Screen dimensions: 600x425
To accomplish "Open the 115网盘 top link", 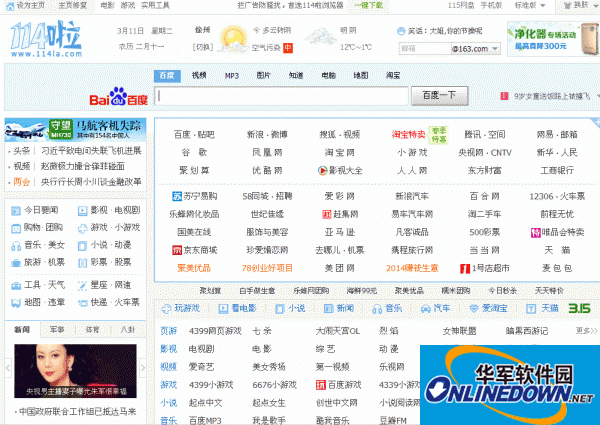I will point(461,5).
